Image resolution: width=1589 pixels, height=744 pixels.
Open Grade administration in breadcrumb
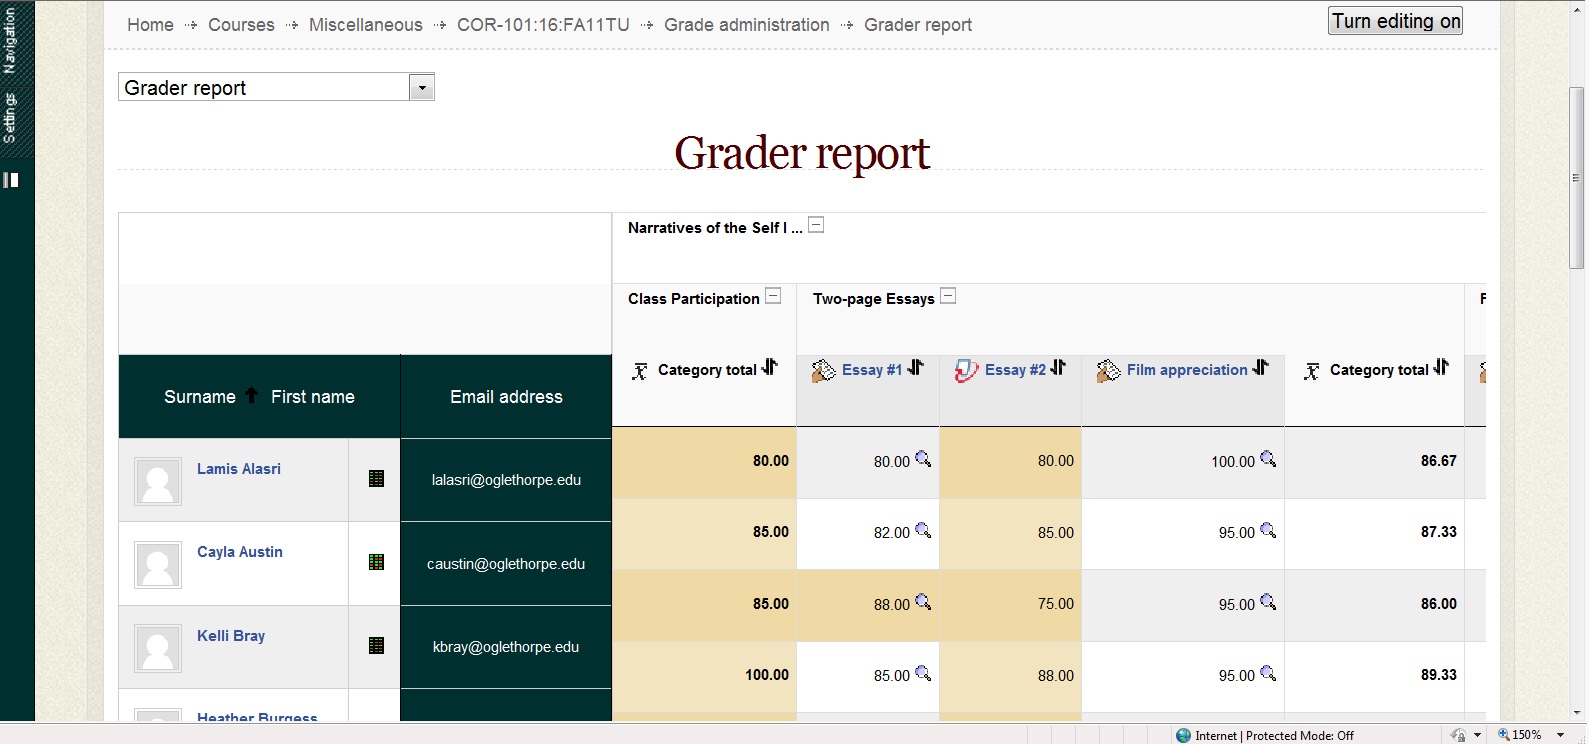click(747, 25)
